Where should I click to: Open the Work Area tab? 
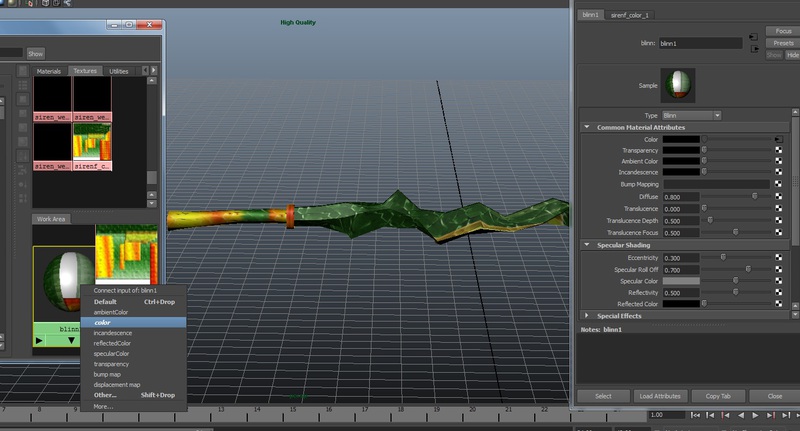pos(51,219)
